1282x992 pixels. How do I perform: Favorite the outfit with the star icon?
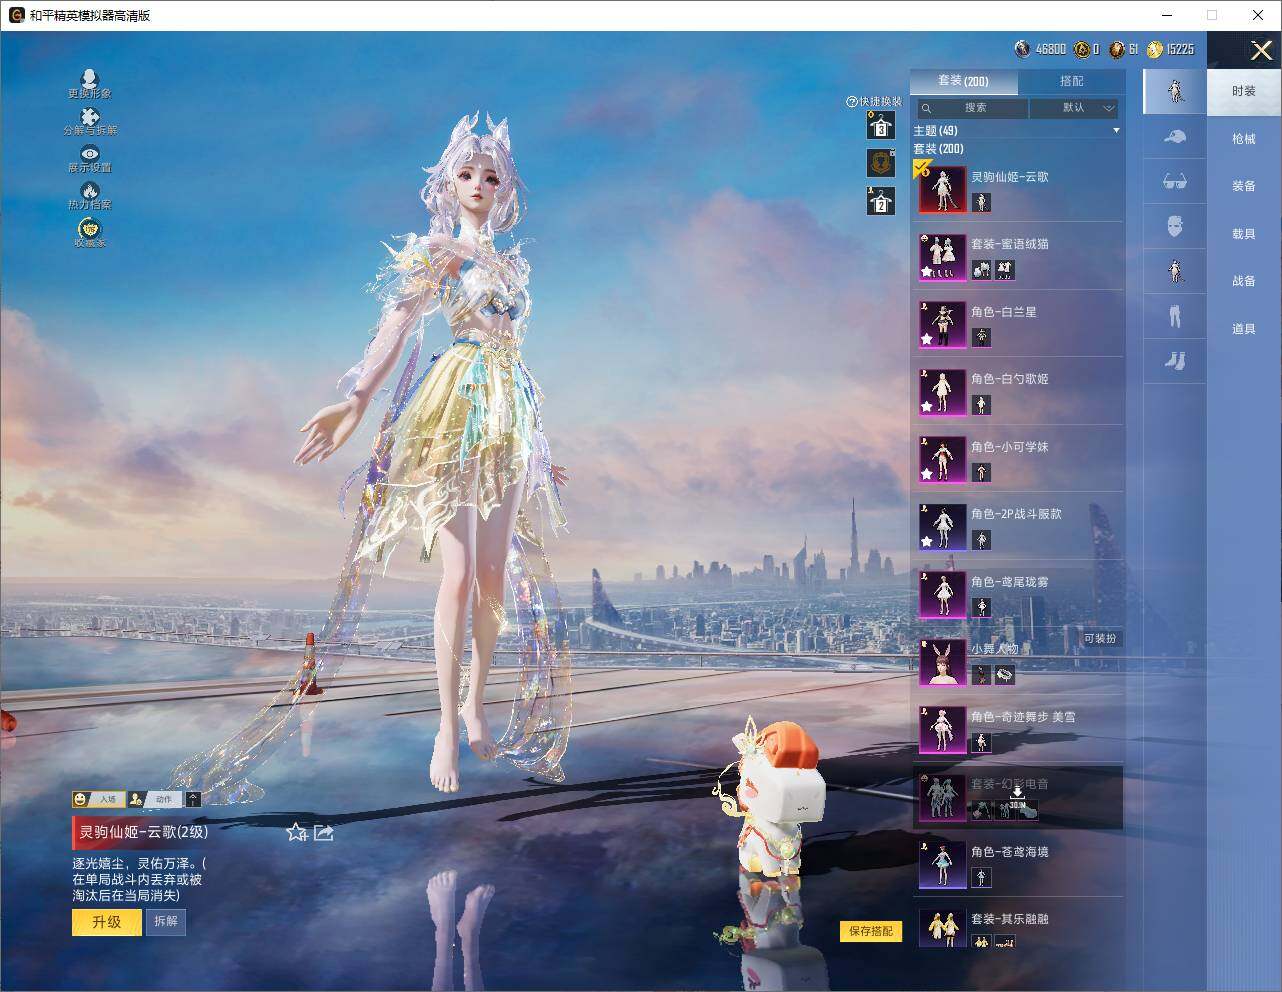coord(297,832)
